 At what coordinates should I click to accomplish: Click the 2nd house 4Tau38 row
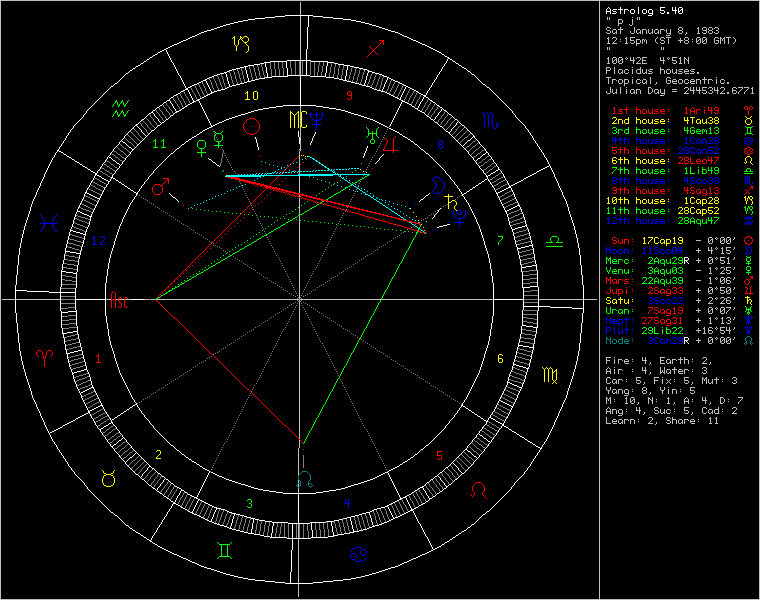(x=681, y=121)
